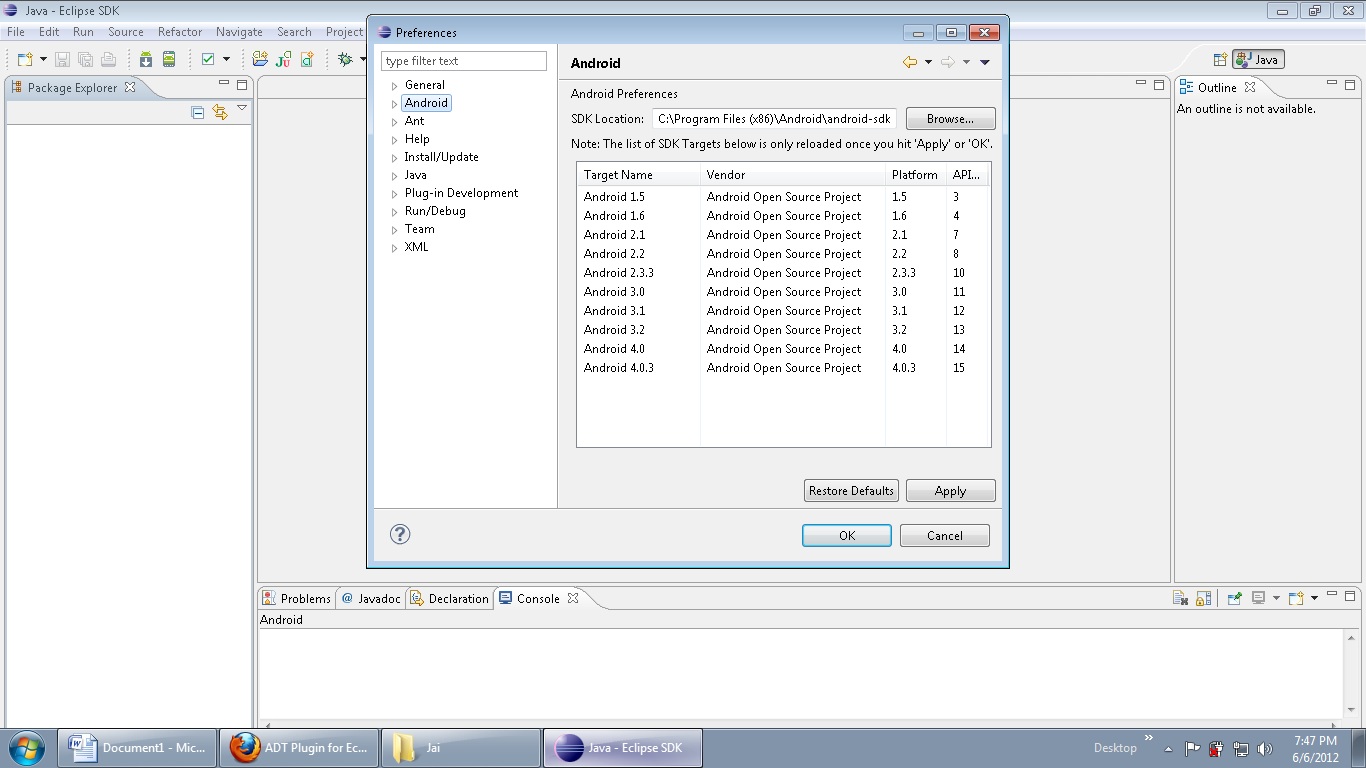Toggle Link with Editor in Package Explorer
This screenshot has width=1366, height=768.
click(x=220, y=113)
